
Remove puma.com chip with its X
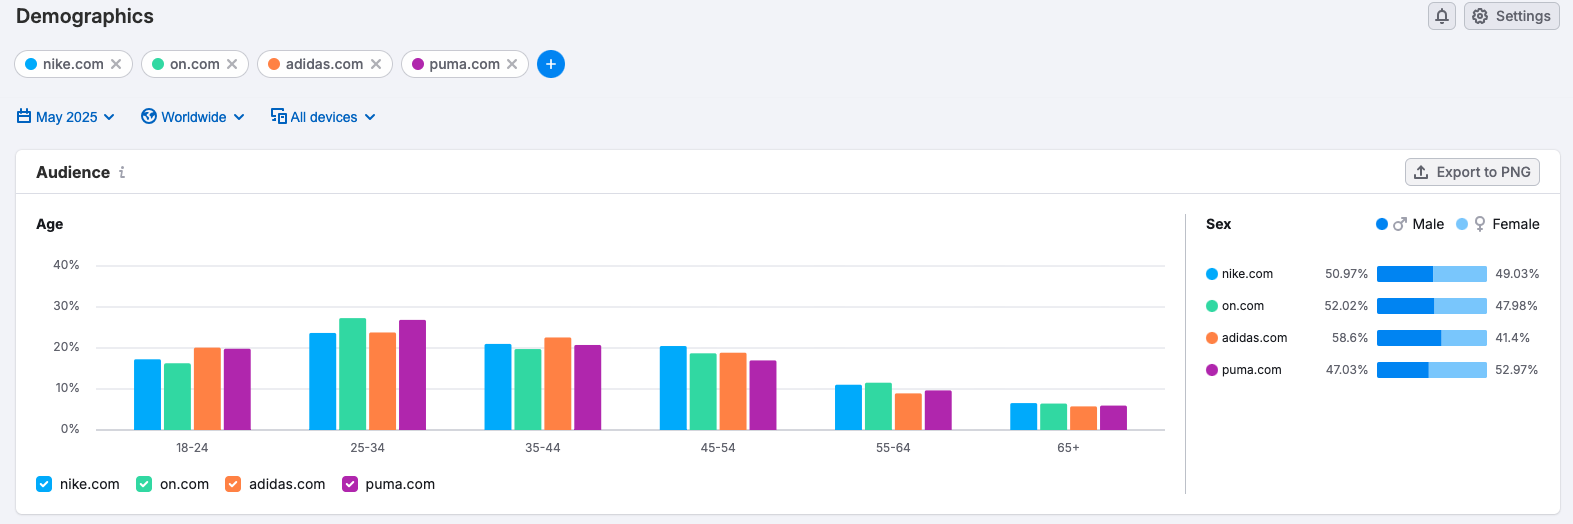[x=512, y=64]
